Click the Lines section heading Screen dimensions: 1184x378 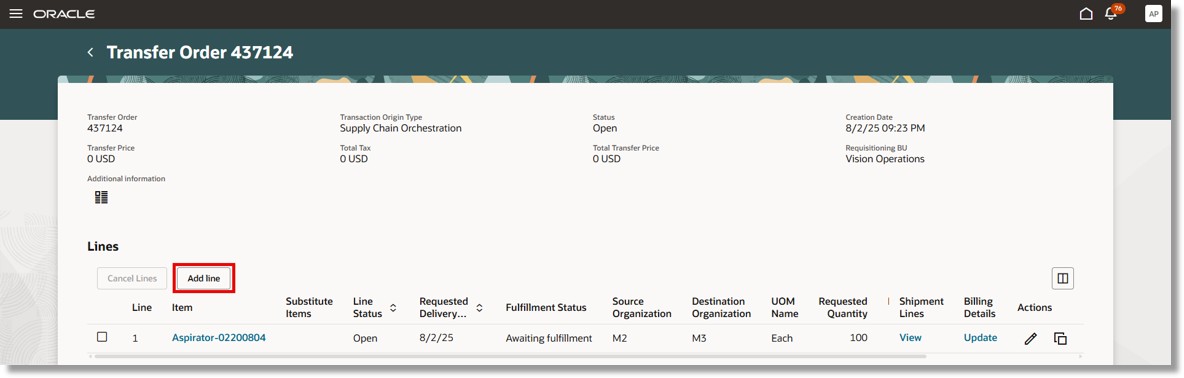point(103,246)
